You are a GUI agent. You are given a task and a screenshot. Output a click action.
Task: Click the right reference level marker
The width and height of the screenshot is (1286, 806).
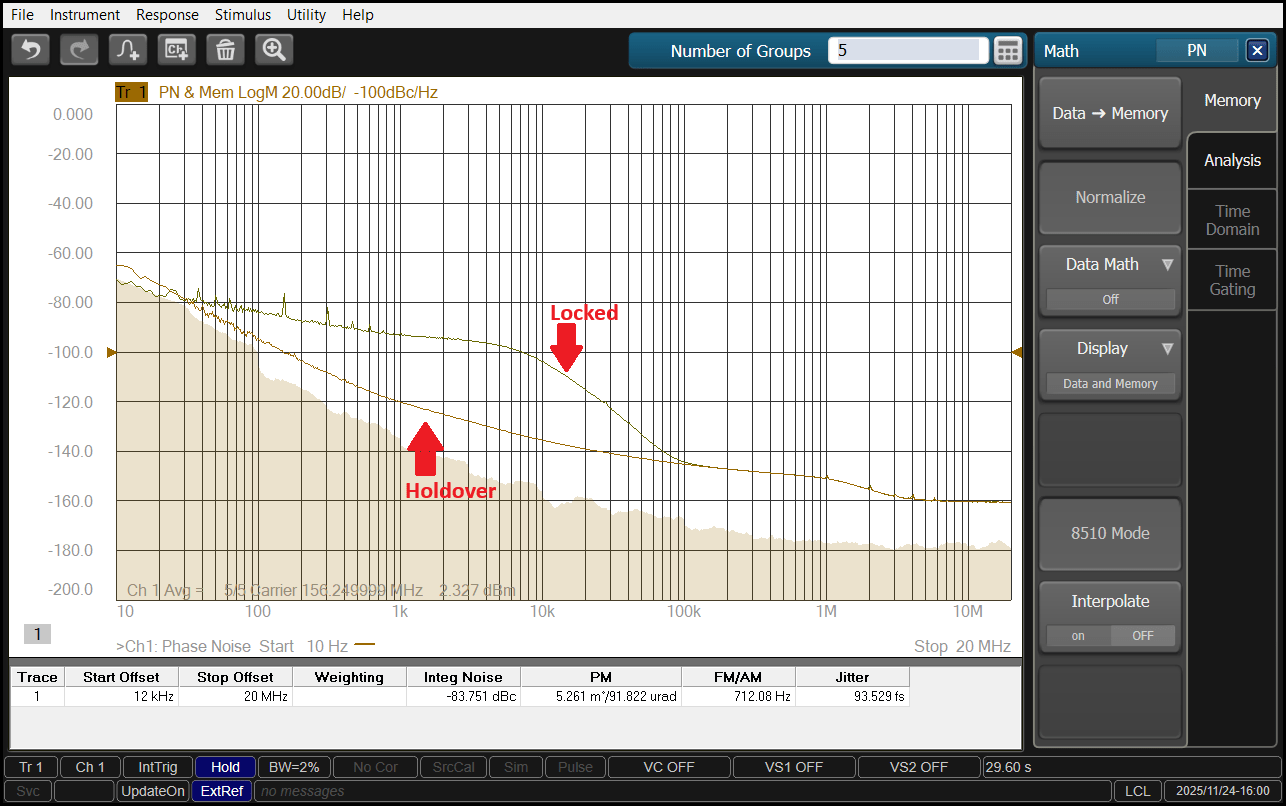[x=1017, y=352]
